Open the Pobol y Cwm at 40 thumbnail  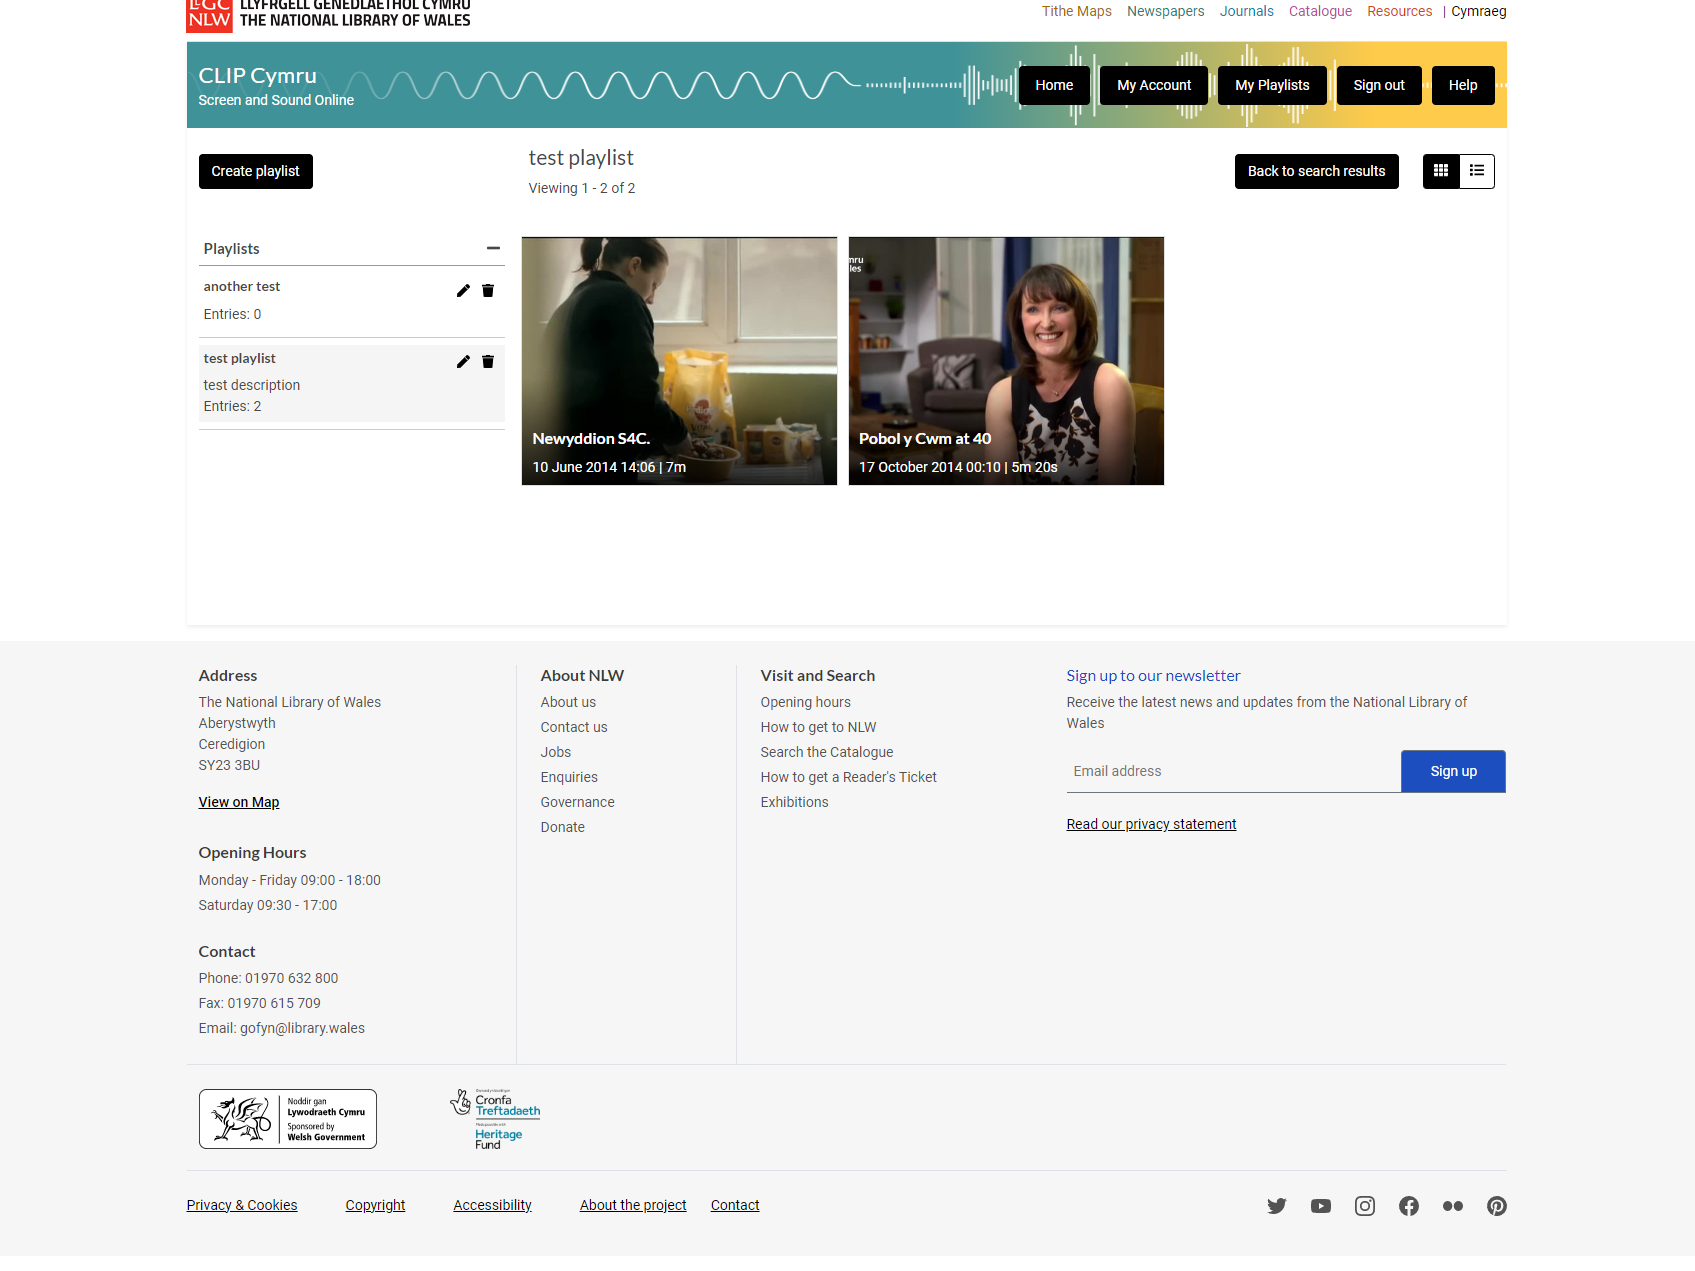[1006, 361]
